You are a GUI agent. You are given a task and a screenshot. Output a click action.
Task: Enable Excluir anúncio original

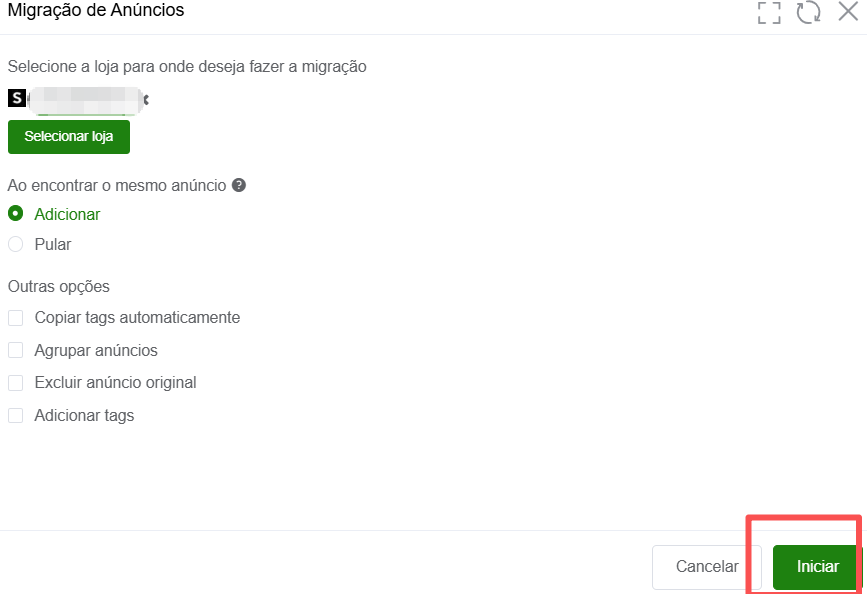tap(15, 382)
